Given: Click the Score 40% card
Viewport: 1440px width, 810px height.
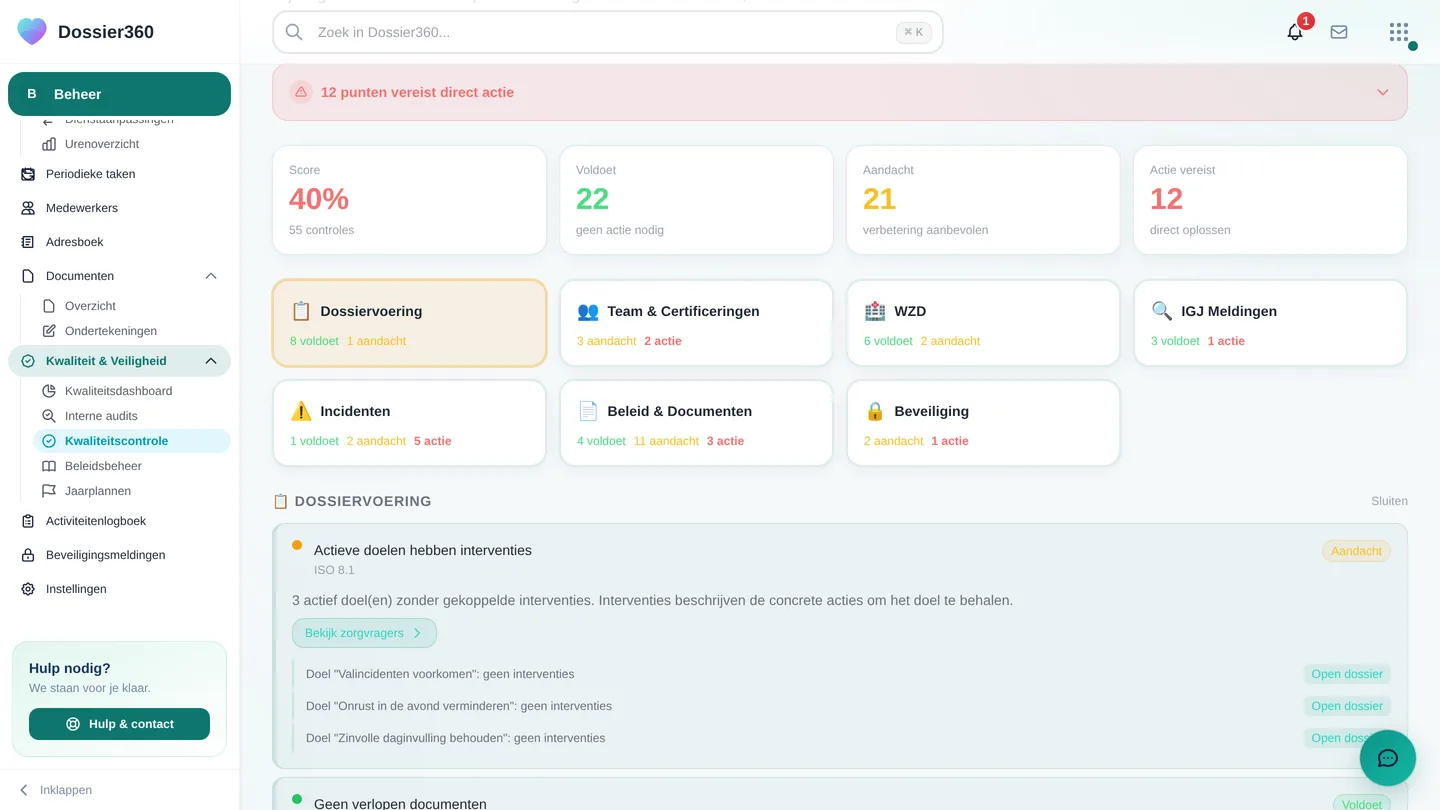Looking at the screenshot, I should click(x=410, y=200).
